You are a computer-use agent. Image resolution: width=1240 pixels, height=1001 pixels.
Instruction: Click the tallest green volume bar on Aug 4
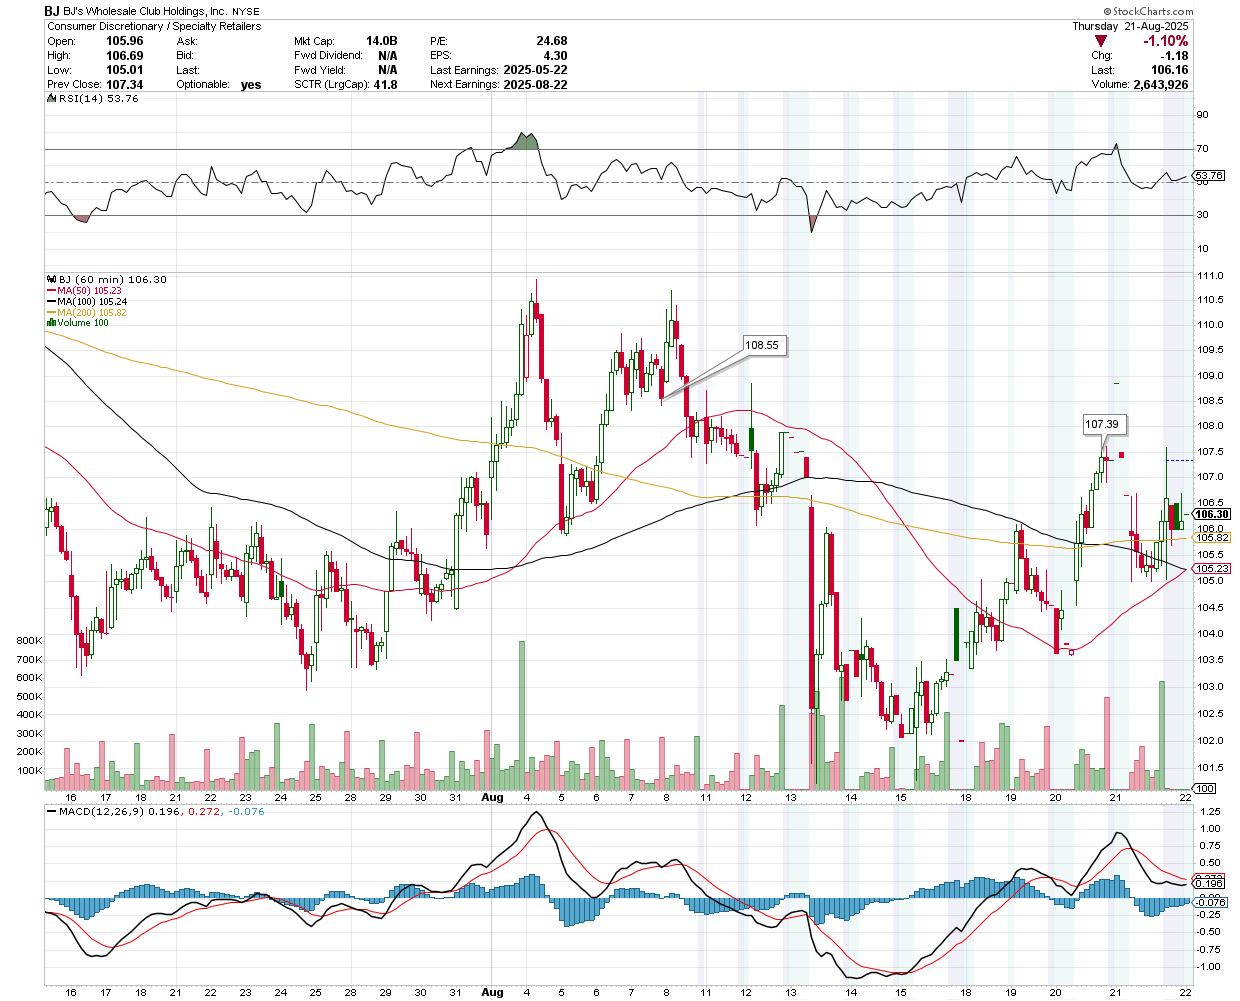522,716
